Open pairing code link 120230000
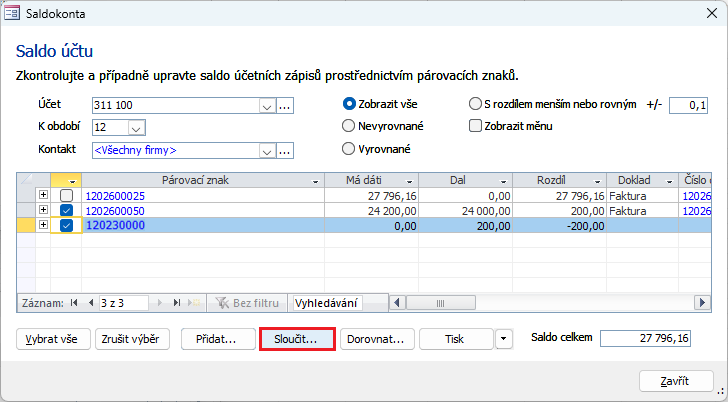Image resolution: width=728 pixels, height=402 pixels. coord(116,225)
